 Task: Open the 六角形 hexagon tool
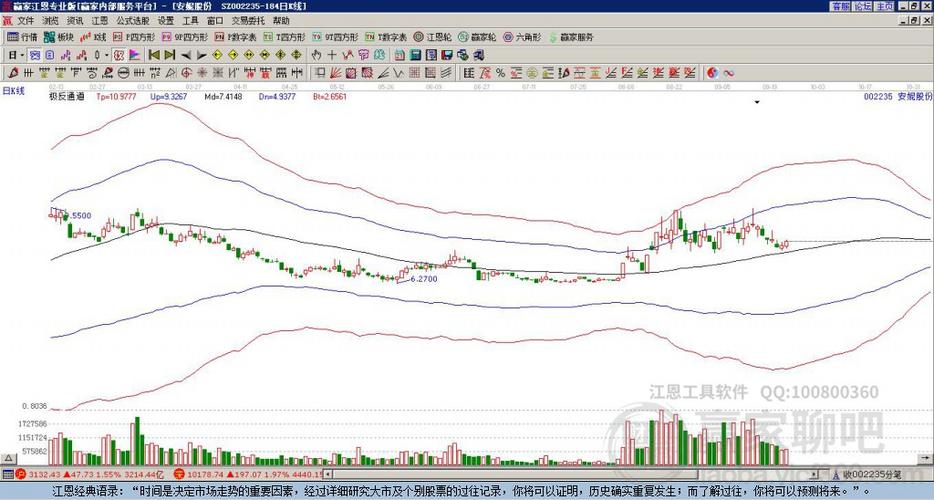522,37
